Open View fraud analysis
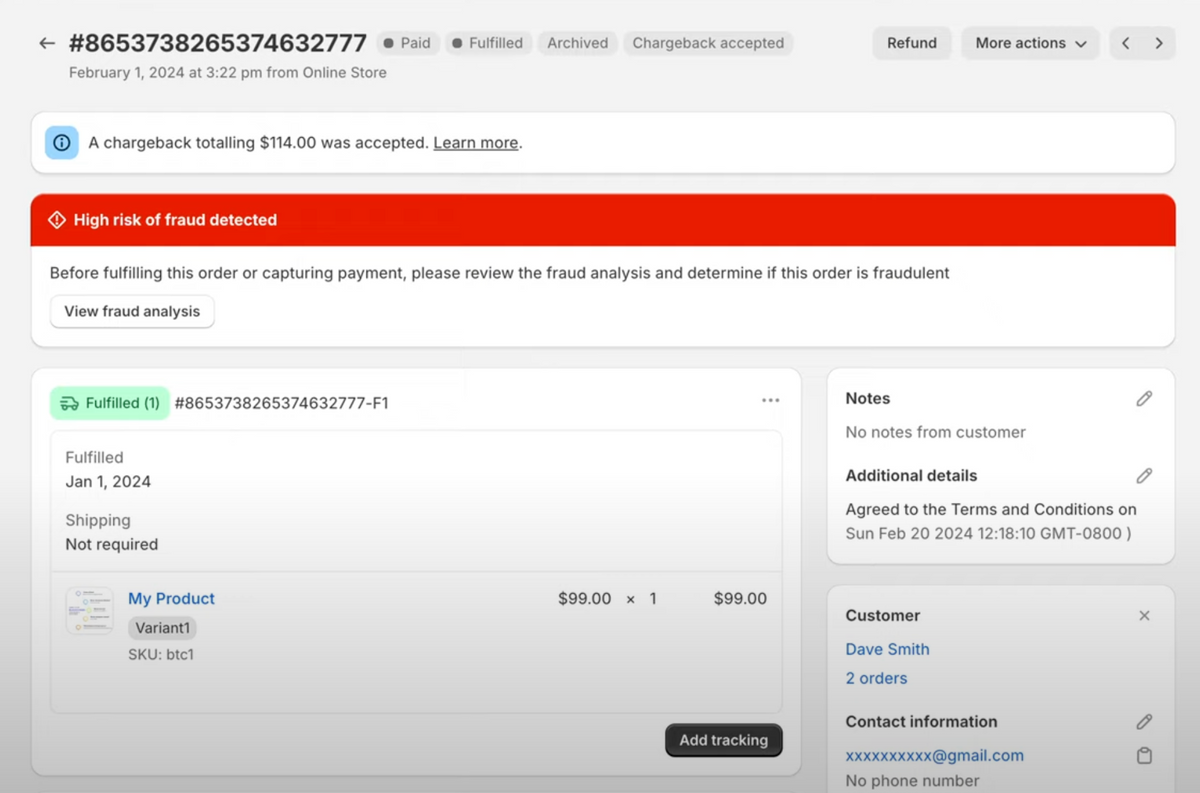This screenshot has width=1200, height=793. pyautogui.click(x=132, y=311)
